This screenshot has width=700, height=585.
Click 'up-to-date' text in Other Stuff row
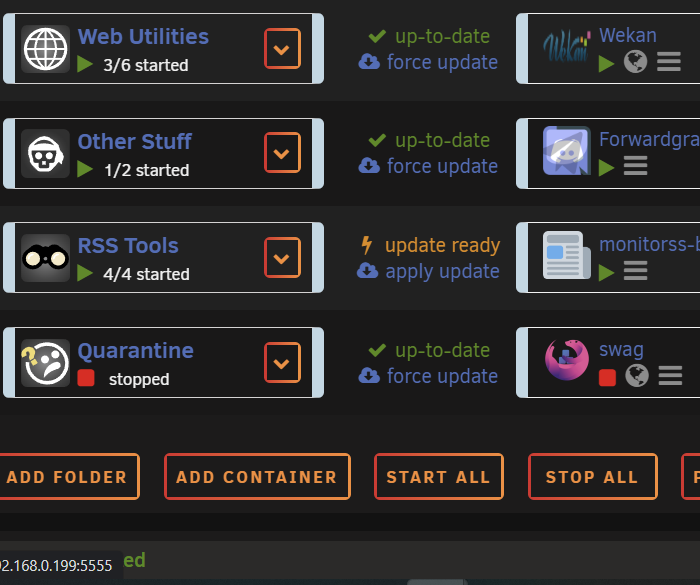(442, 140)
